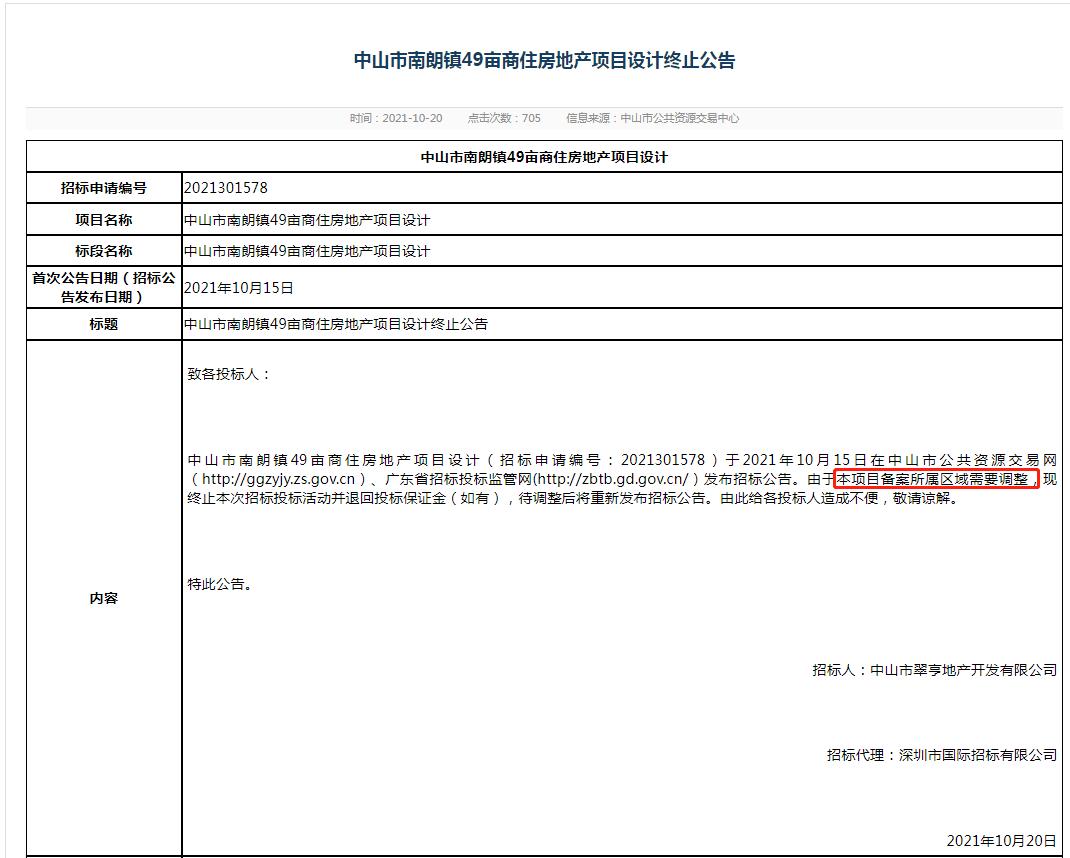The width and height of the screenshot is (1070, 858).
Task: Click the 项目名称 row header
Action: point(103,219)
